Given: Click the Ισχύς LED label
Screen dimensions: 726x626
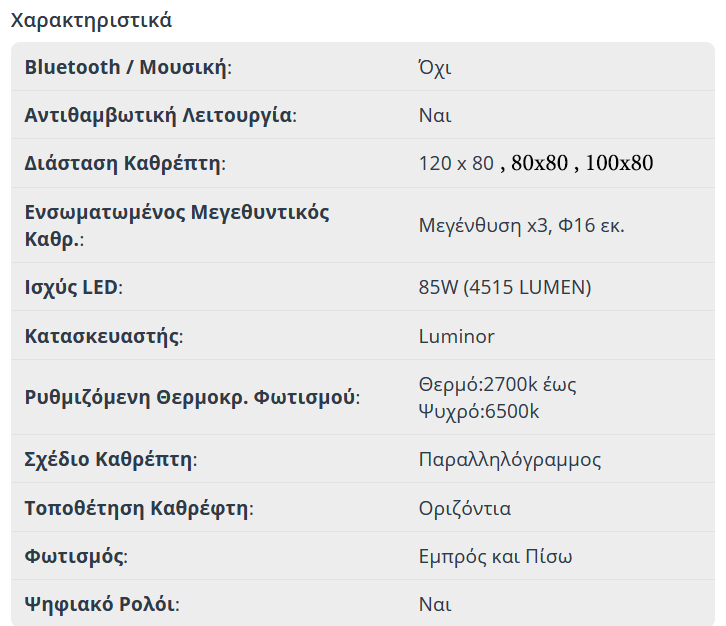Looking at the screenshot, I should pyautogui.click(x=73, y=288).
